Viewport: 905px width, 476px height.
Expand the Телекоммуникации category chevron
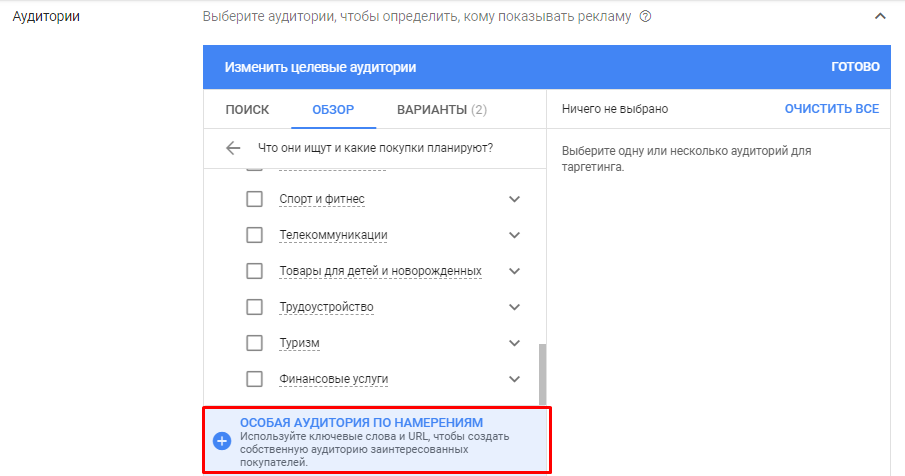coord(515,235)
